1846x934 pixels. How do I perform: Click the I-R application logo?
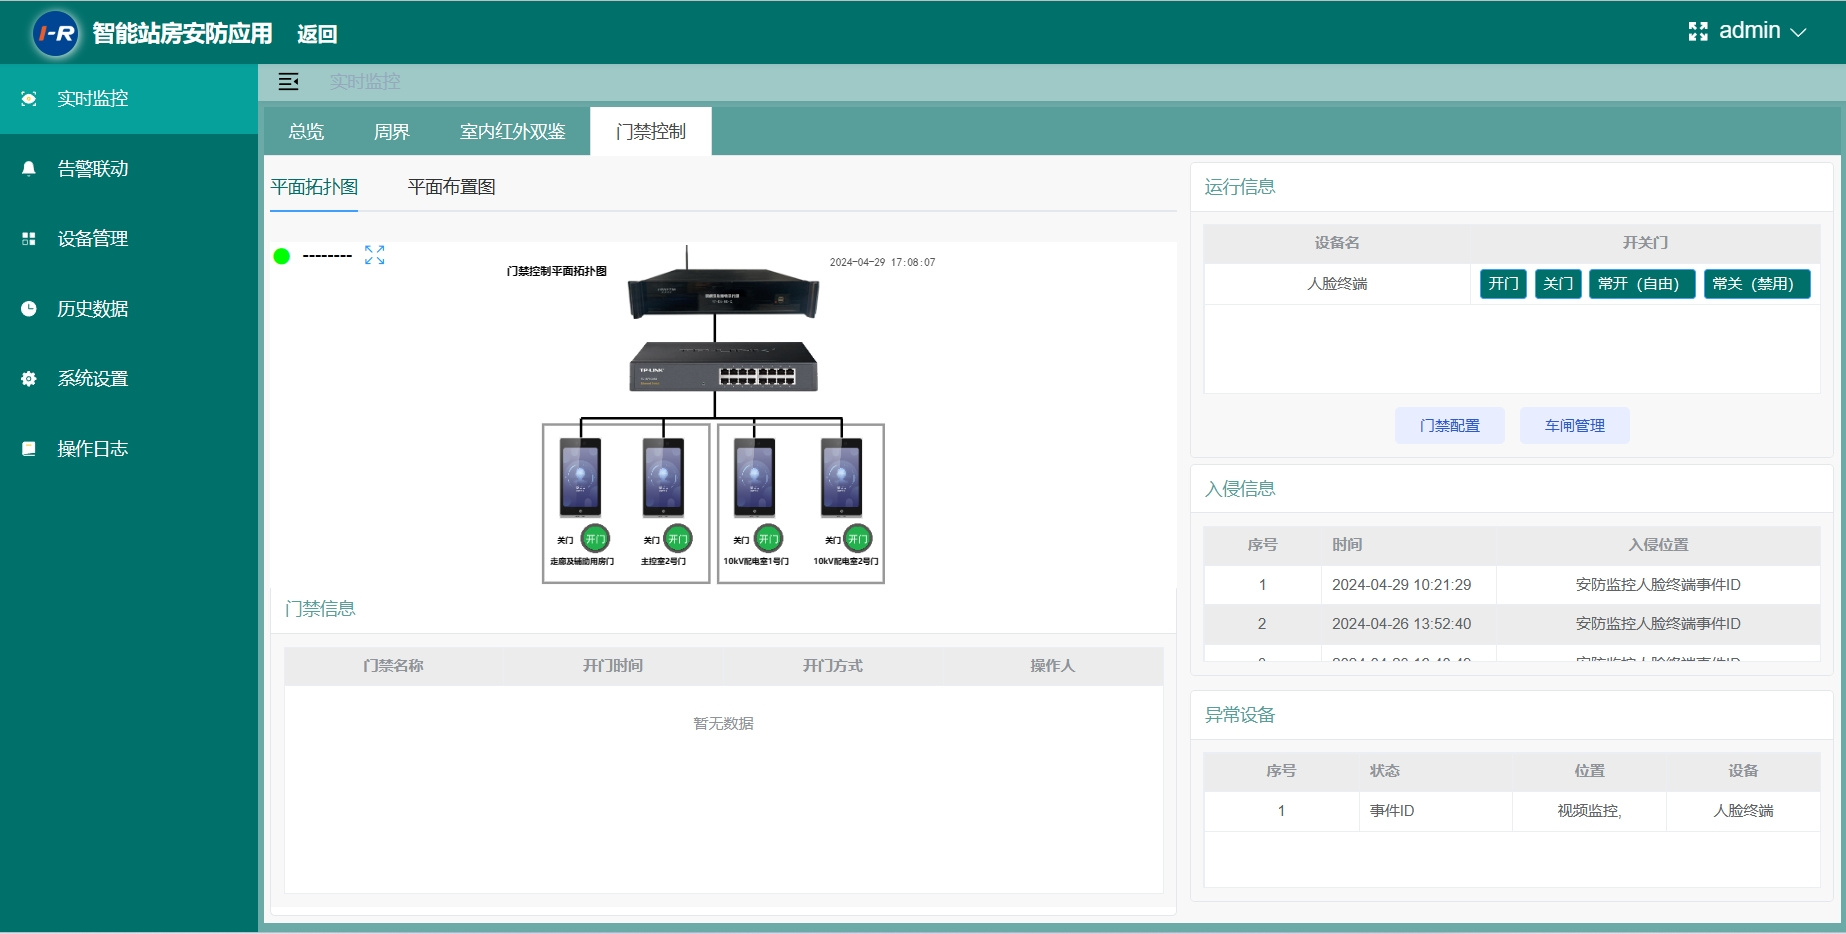click(x=56, y=33)
